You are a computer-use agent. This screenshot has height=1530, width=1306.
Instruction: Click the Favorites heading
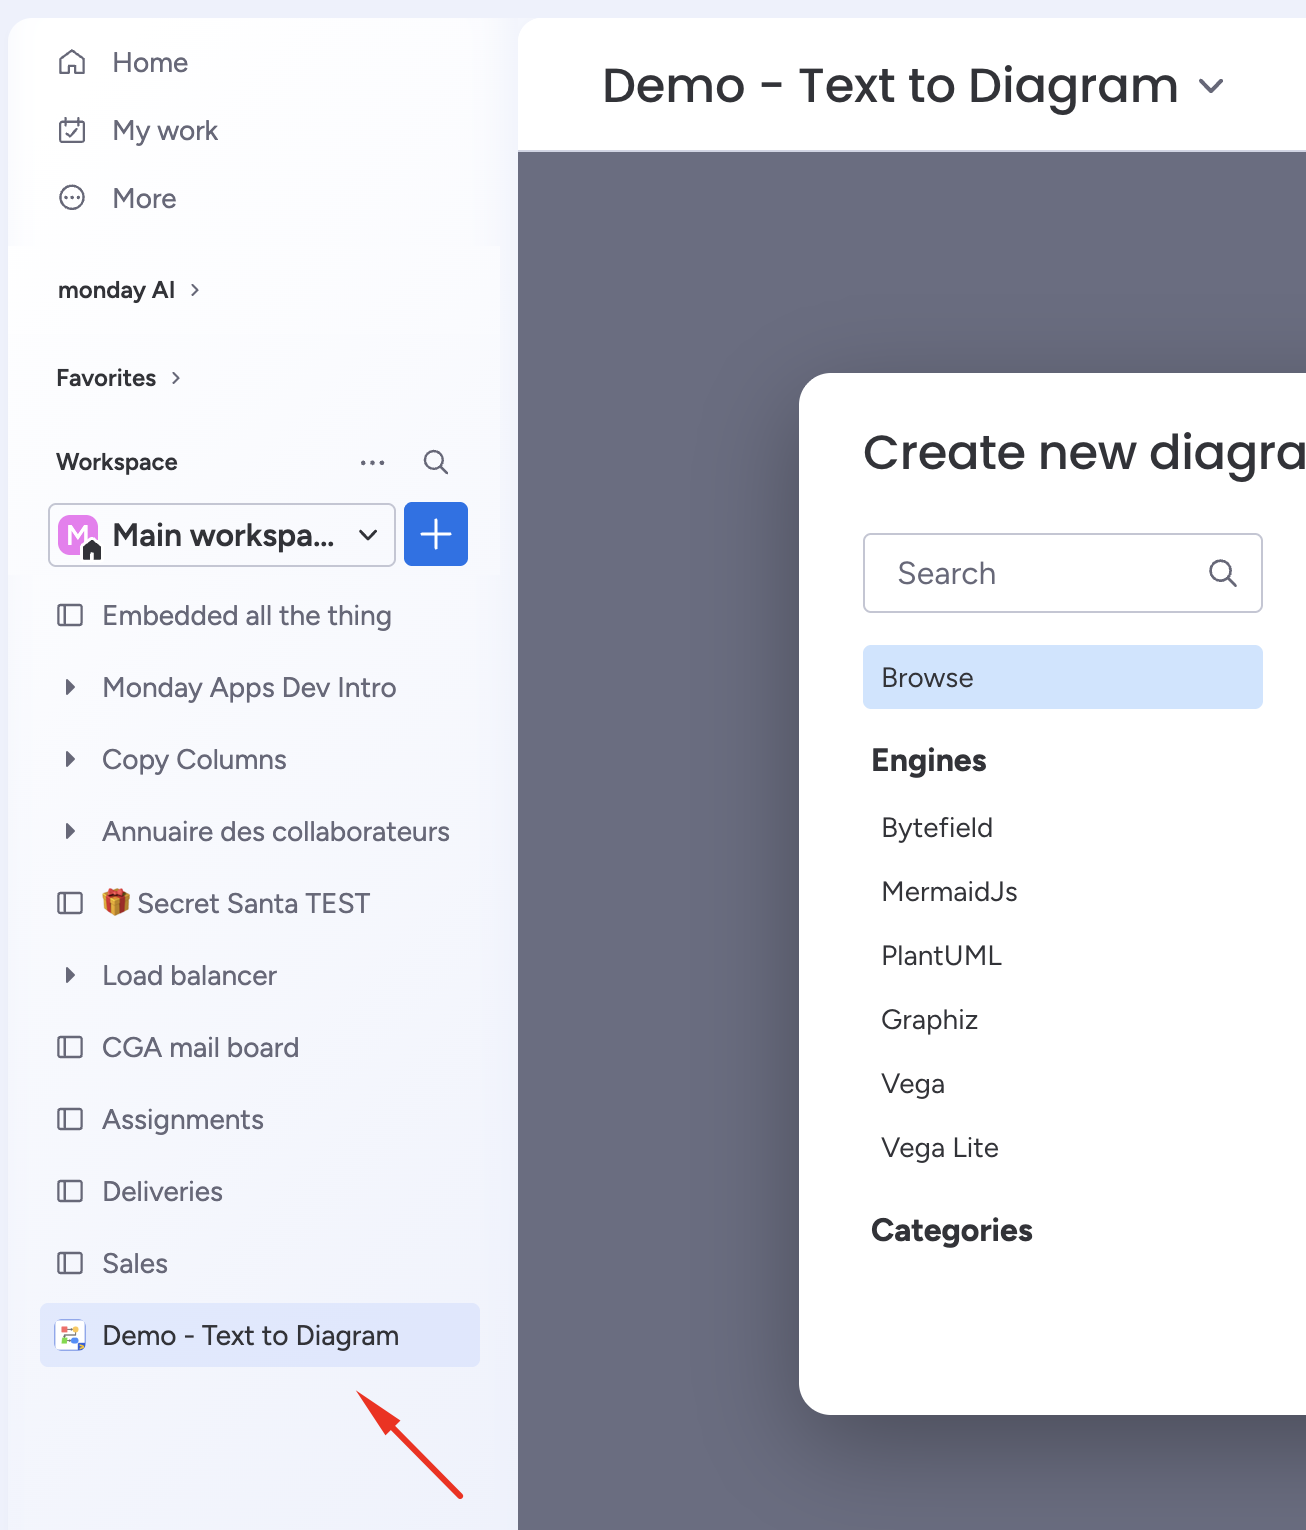point(106,378)
